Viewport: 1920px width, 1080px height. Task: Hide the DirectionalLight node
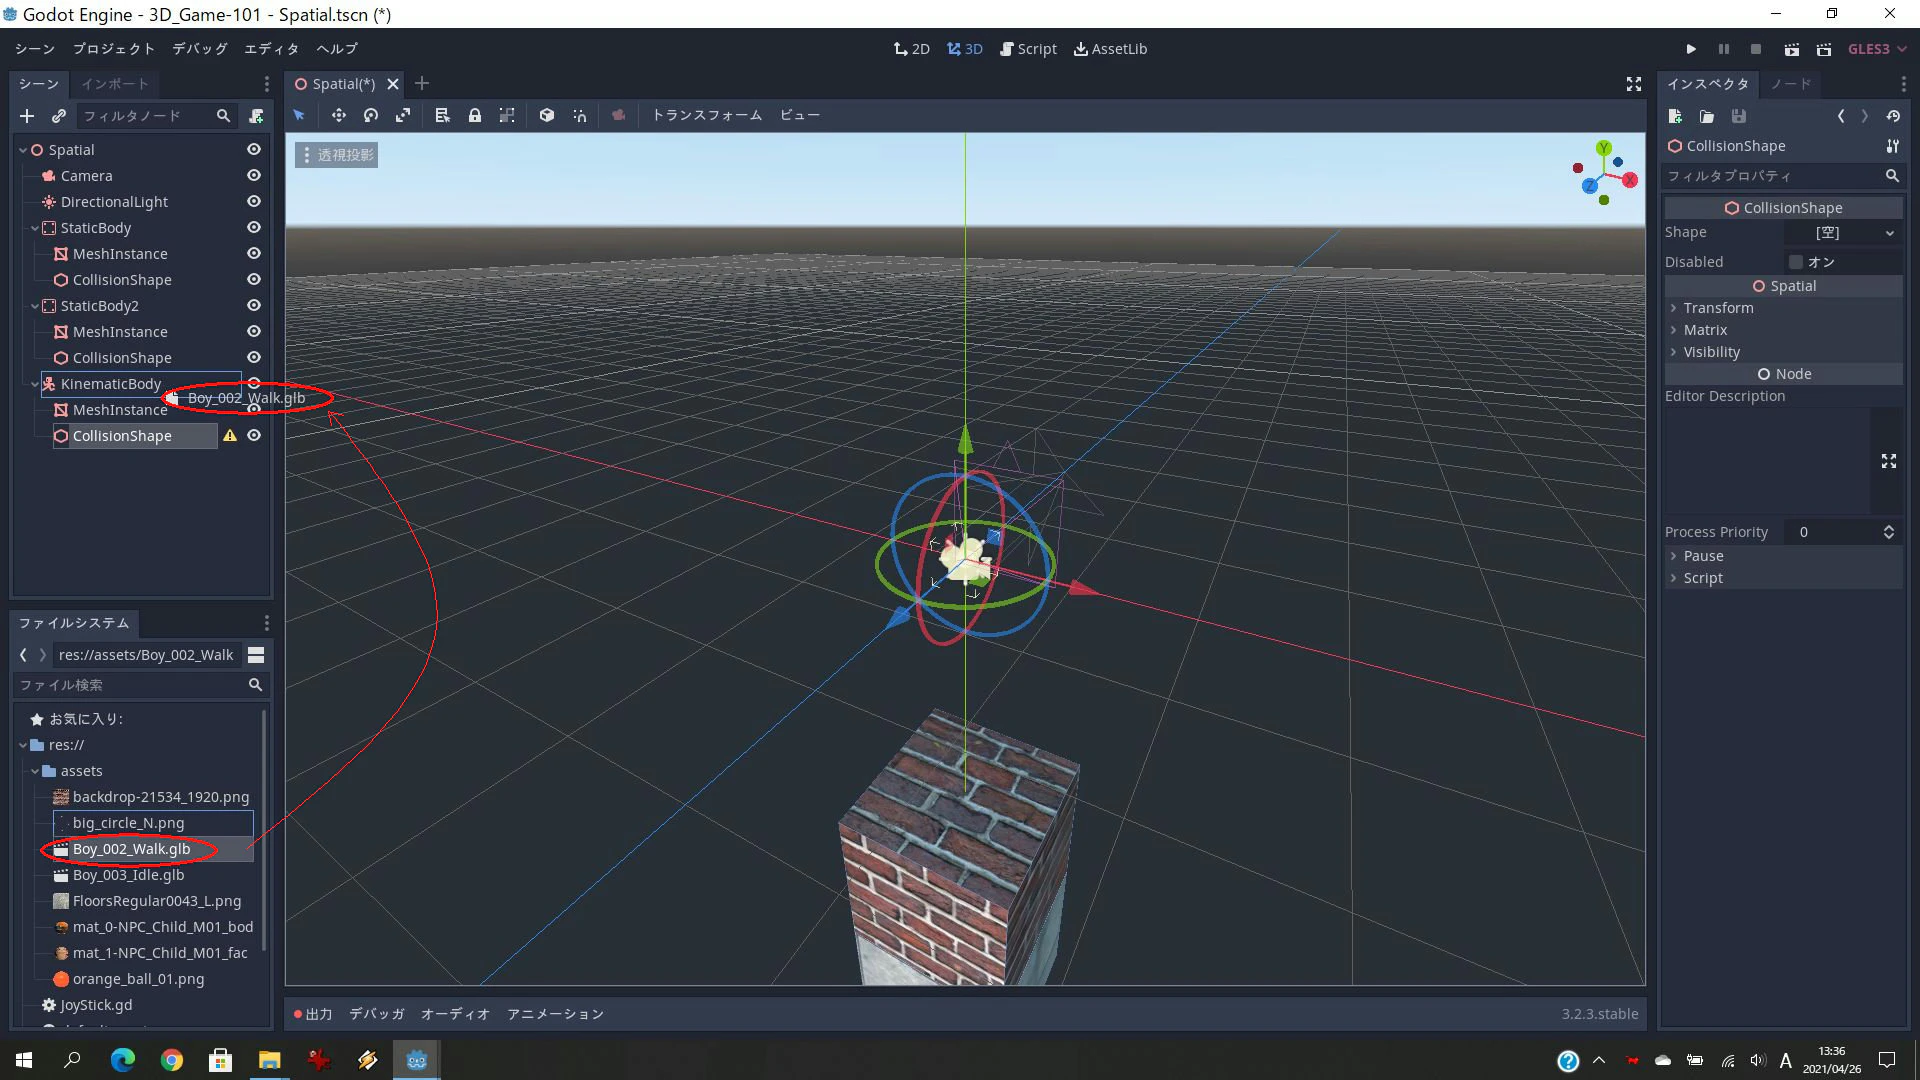coord(254,202)
